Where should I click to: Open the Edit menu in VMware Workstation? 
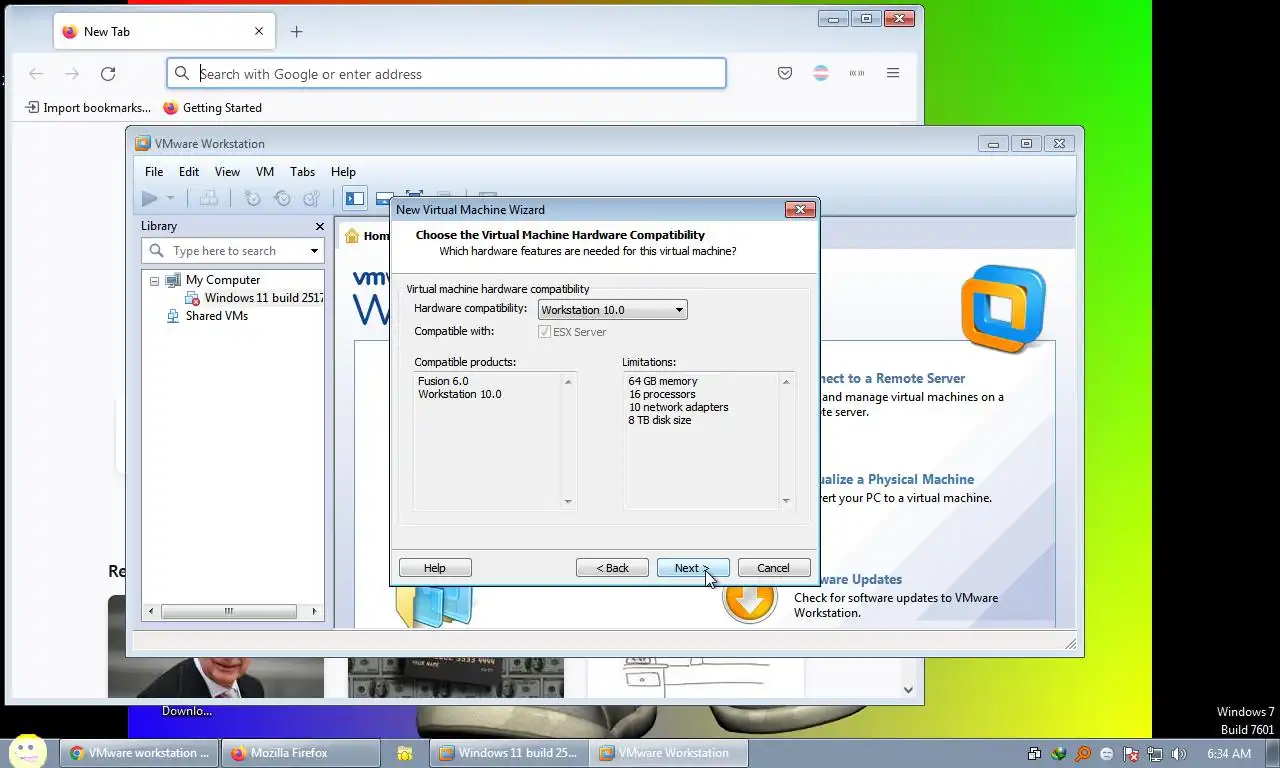[x=189, y=172]
